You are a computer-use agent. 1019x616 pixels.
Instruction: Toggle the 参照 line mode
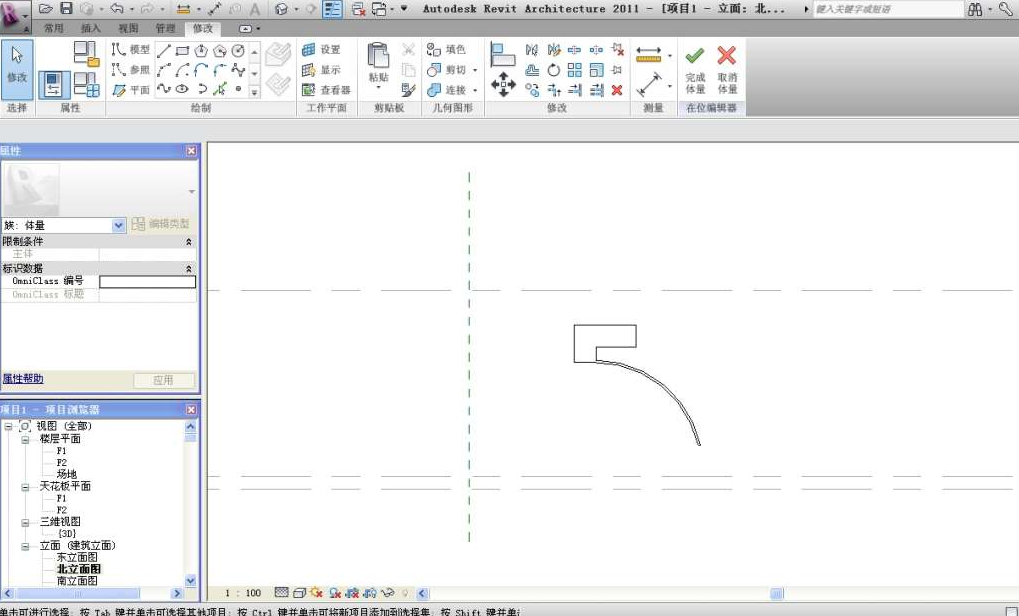pos(131,70)
